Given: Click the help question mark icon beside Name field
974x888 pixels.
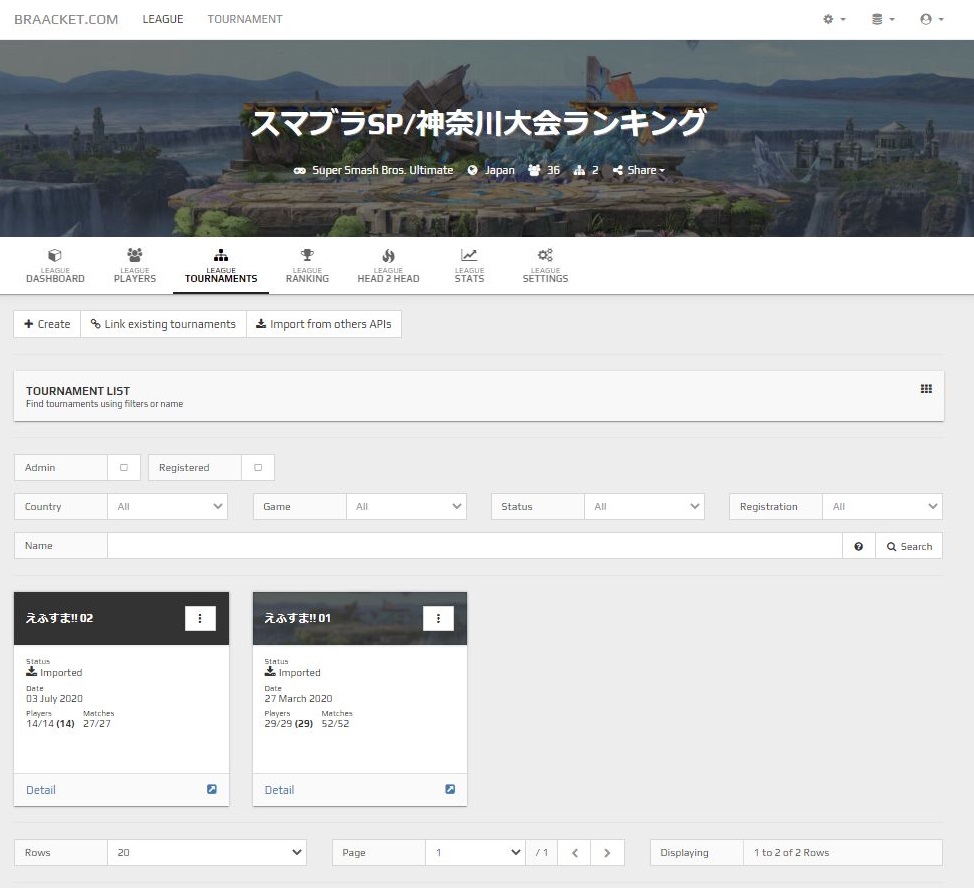Looking at the screenshot, I should pyautogui.click(x=858, y=546).
